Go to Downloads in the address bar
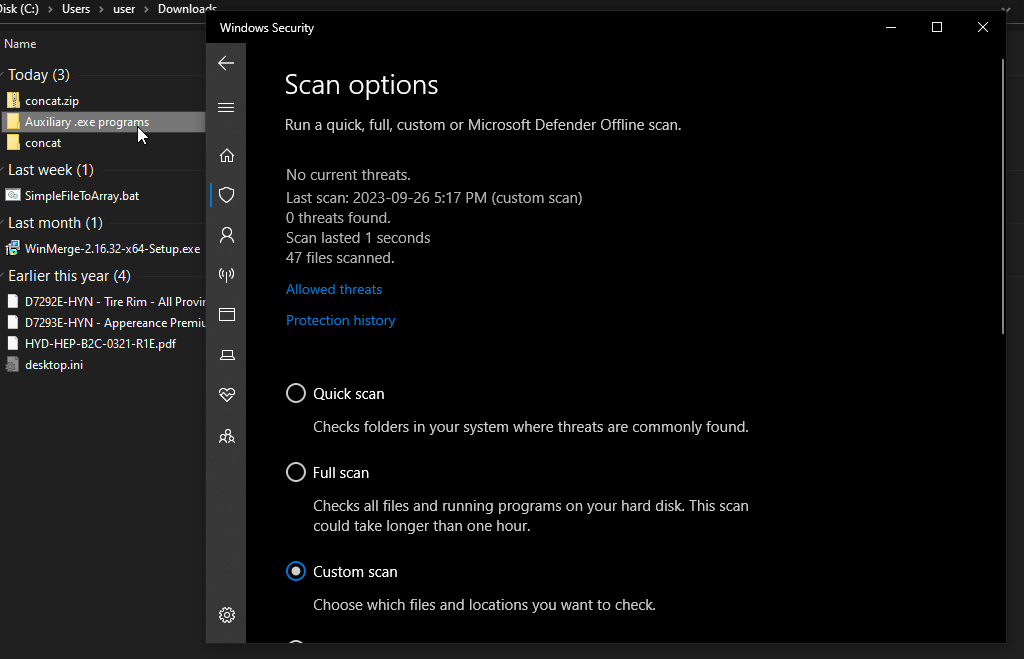The height and width of the screenshot is (659, 1024). coord(187,9)
